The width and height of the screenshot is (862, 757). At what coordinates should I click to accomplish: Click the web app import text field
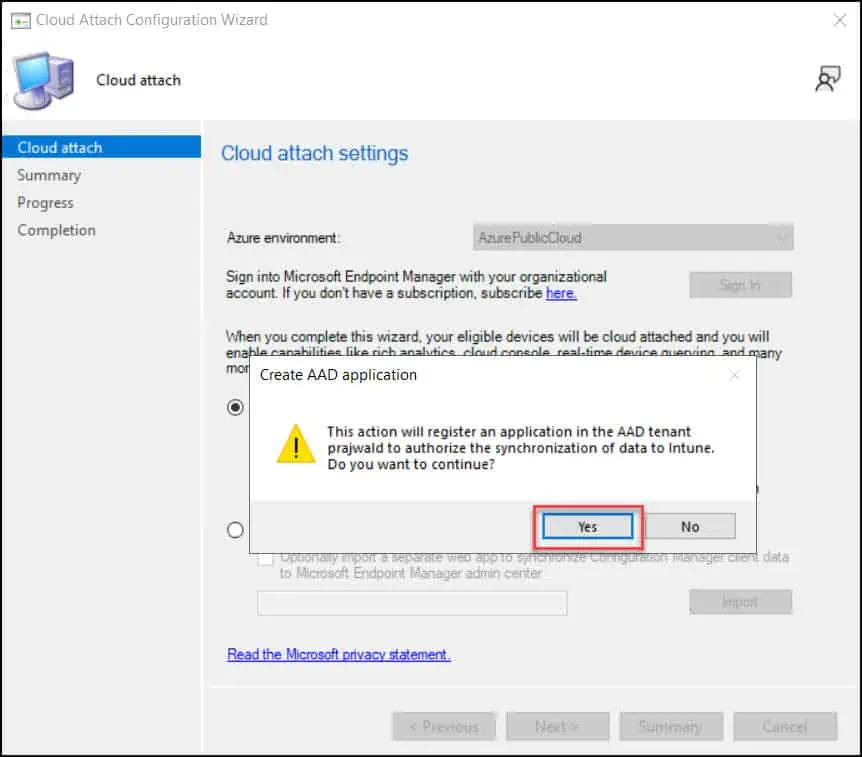pos(412,603)
